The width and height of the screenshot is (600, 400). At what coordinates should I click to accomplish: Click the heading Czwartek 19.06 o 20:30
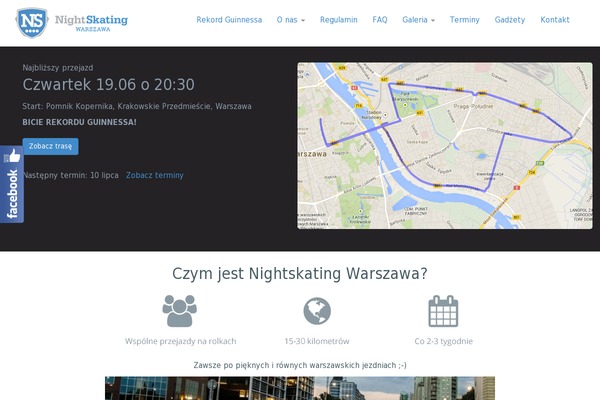pos(109,85)
